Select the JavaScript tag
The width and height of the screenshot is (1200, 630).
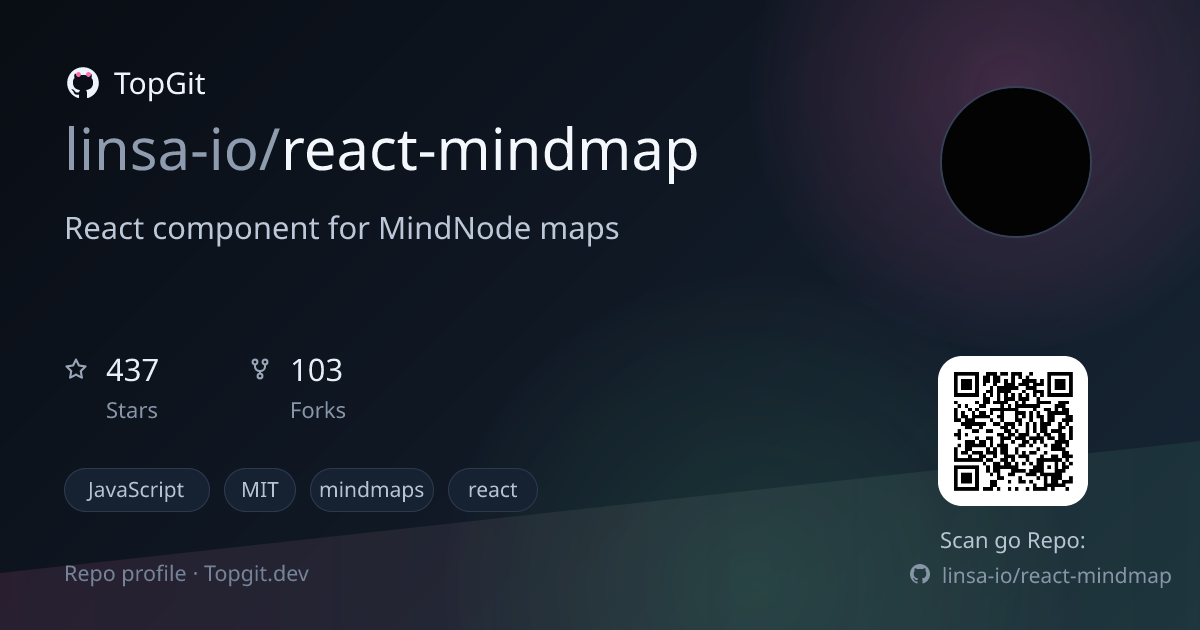pyautogui.click(x=137, y=490)
